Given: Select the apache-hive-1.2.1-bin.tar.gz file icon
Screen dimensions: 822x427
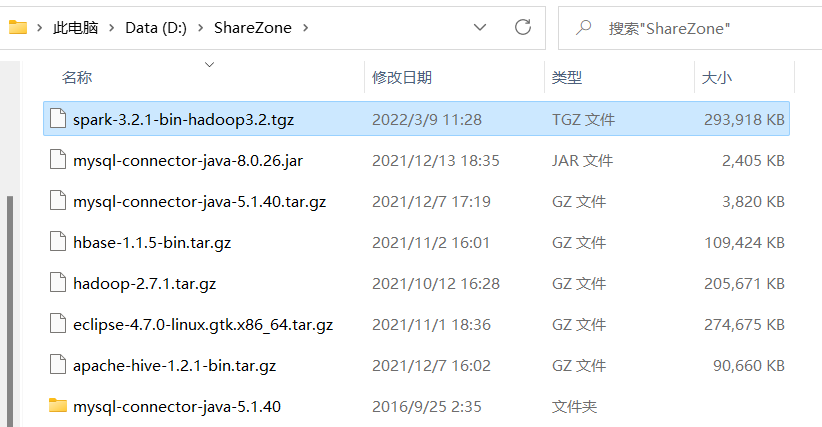Looking at the screenshot, I should click(58, 365).
